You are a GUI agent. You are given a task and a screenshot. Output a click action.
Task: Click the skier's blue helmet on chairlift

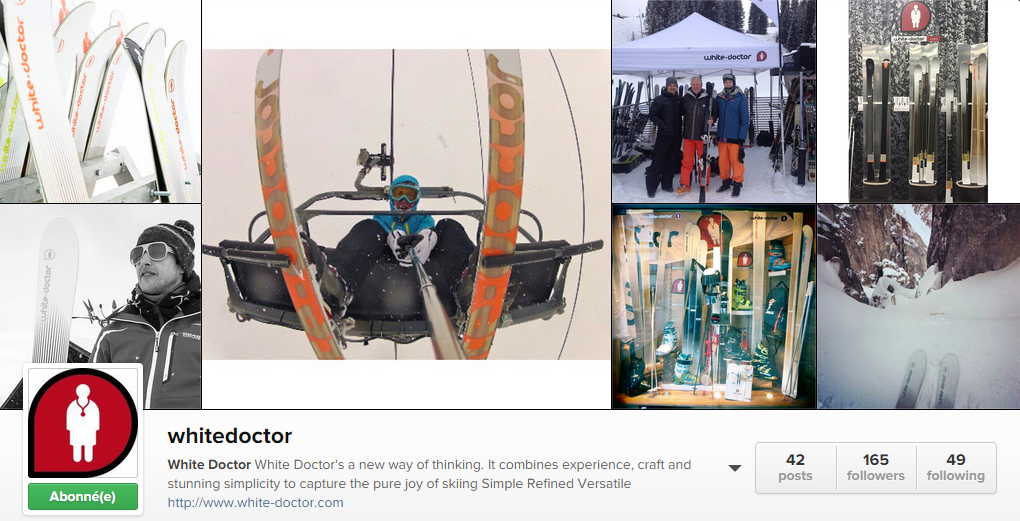pos(405,185)
